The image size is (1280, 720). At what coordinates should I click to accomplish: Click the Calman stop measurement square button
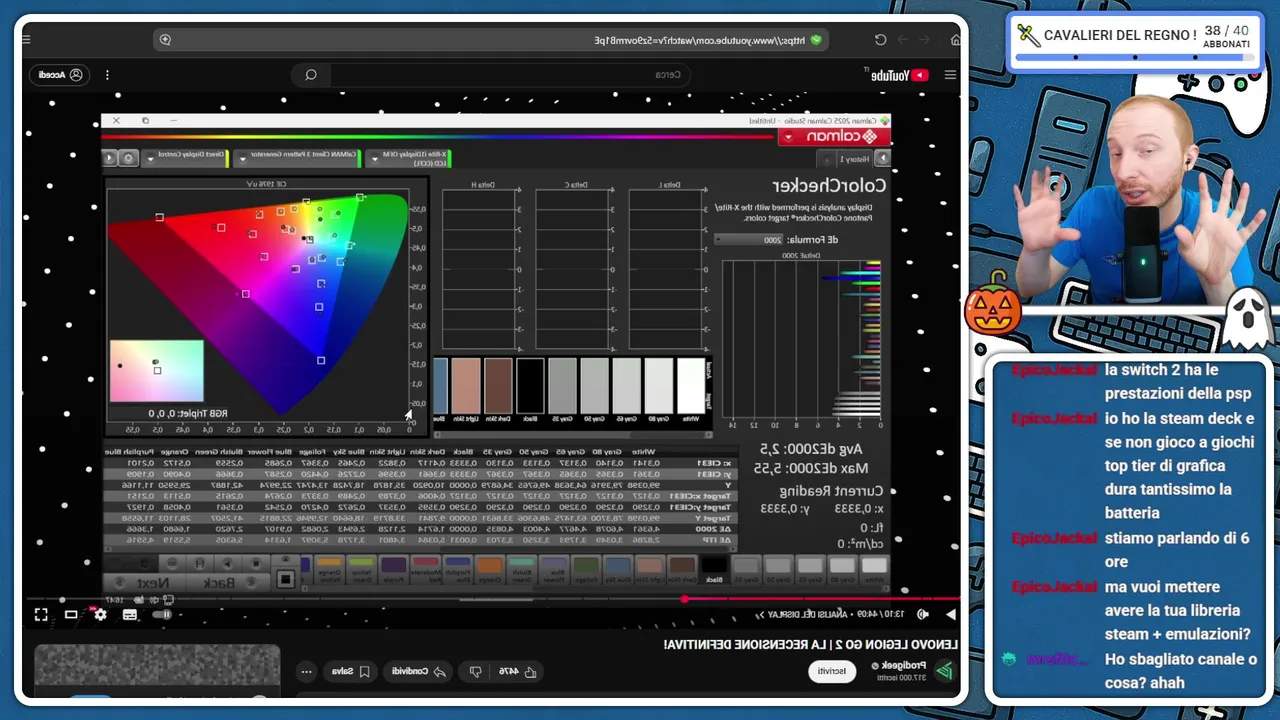click(286, 579)
